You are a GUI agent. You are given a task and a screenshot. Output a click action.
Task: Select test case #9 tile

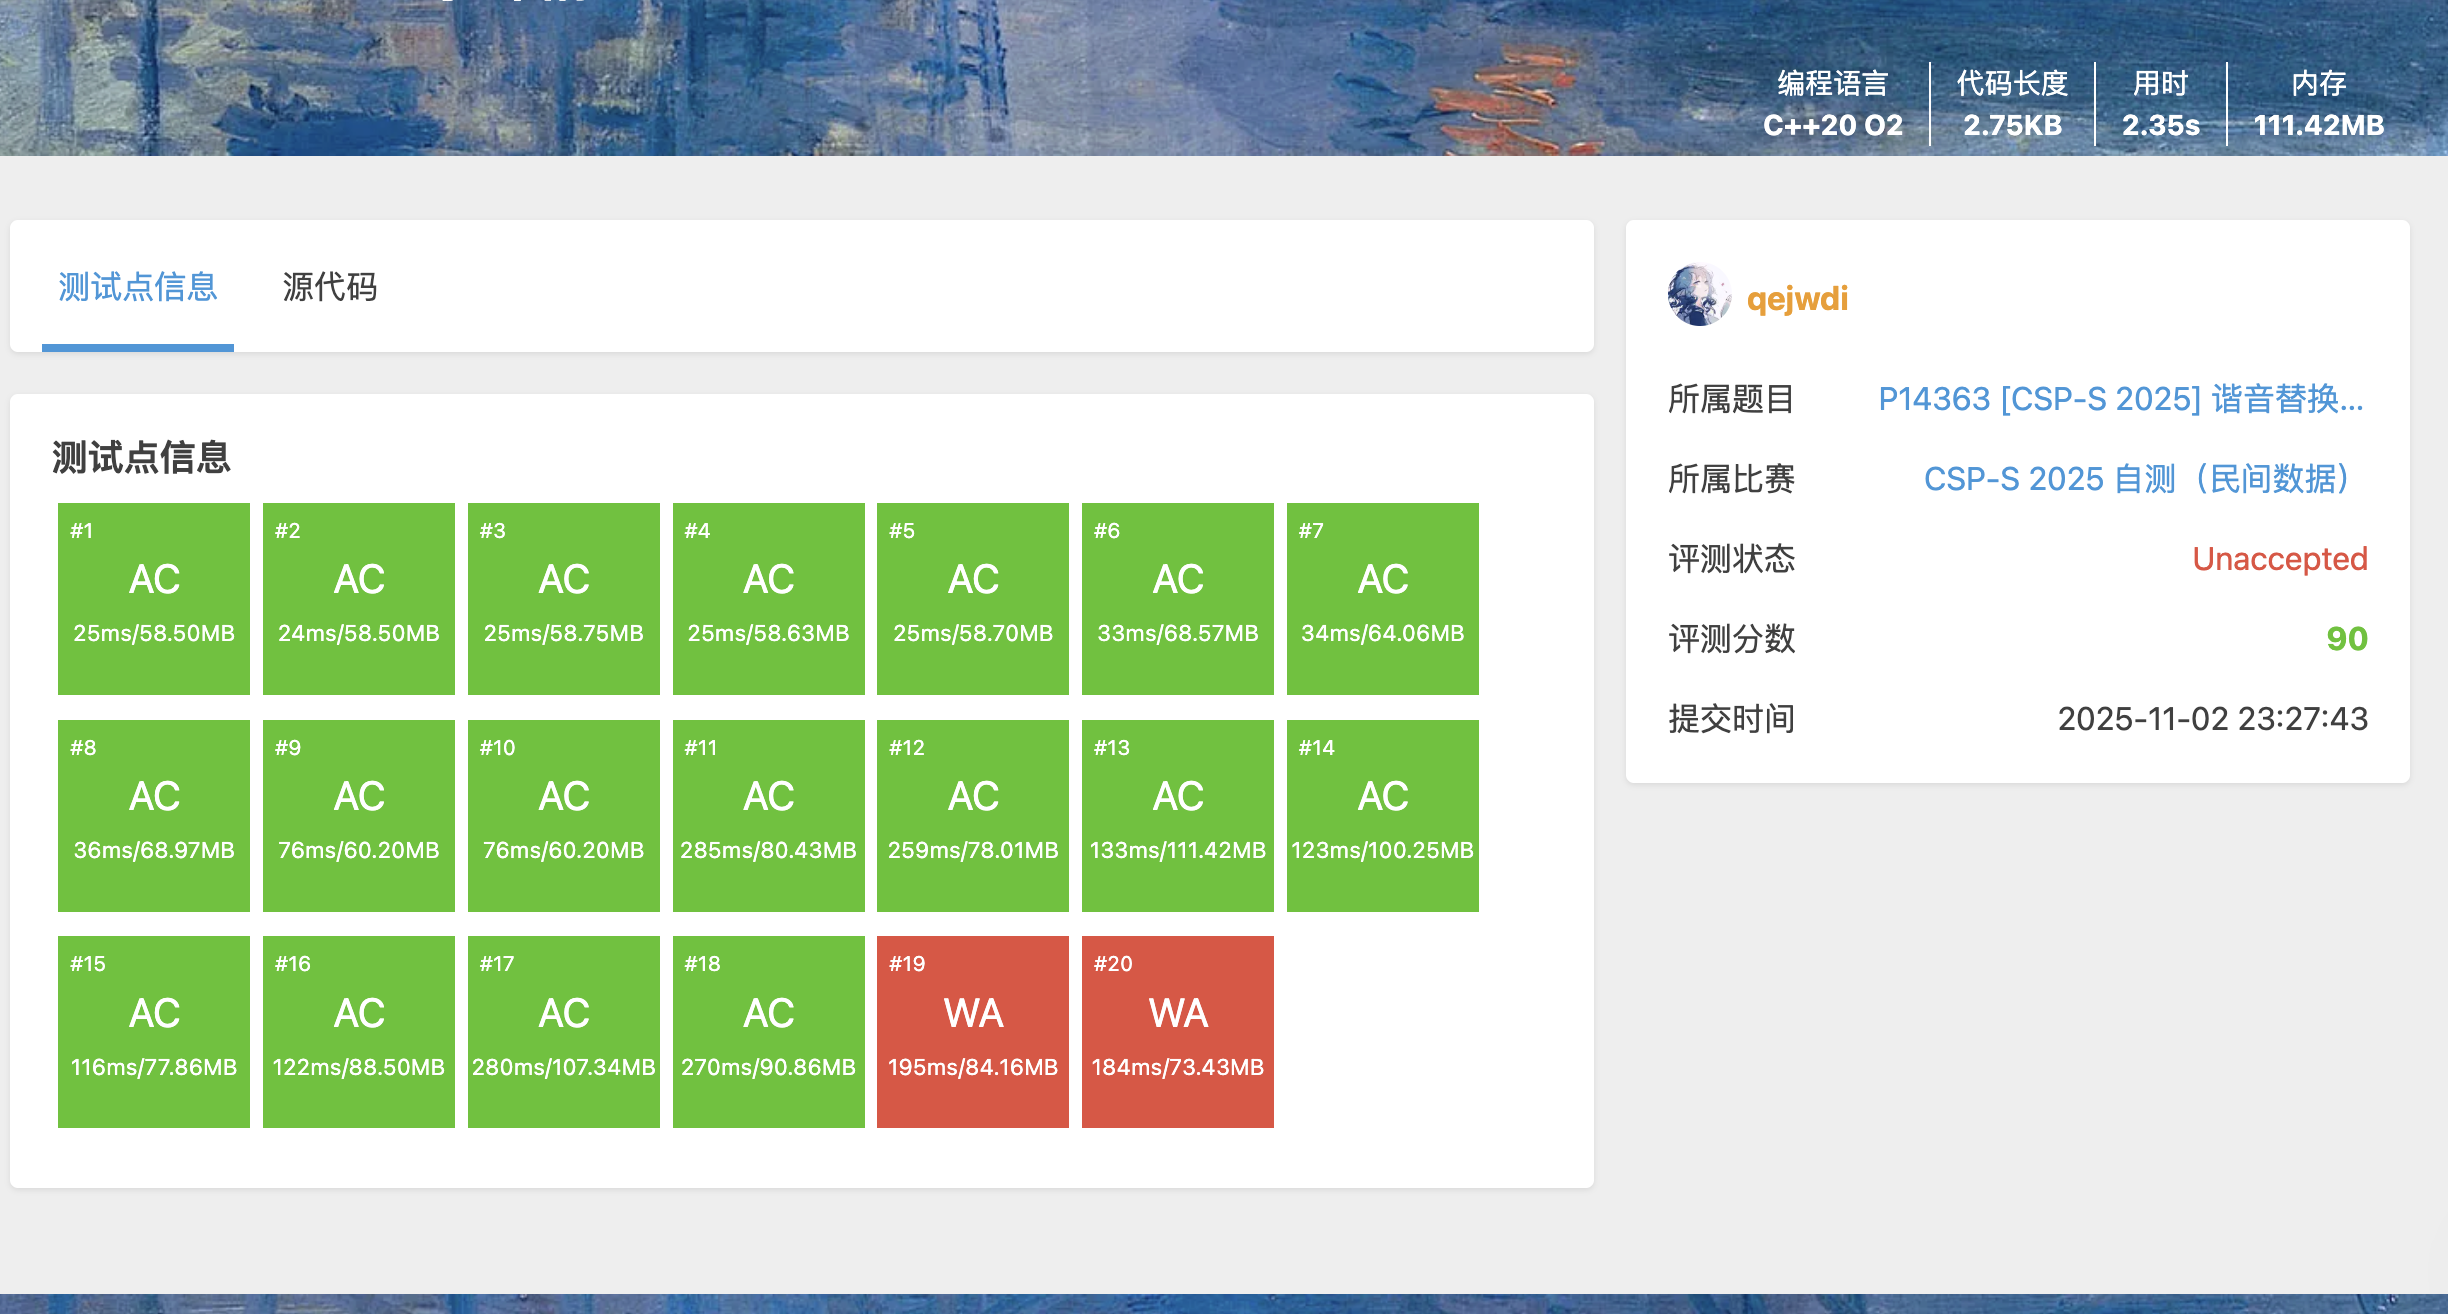point(359,815)
